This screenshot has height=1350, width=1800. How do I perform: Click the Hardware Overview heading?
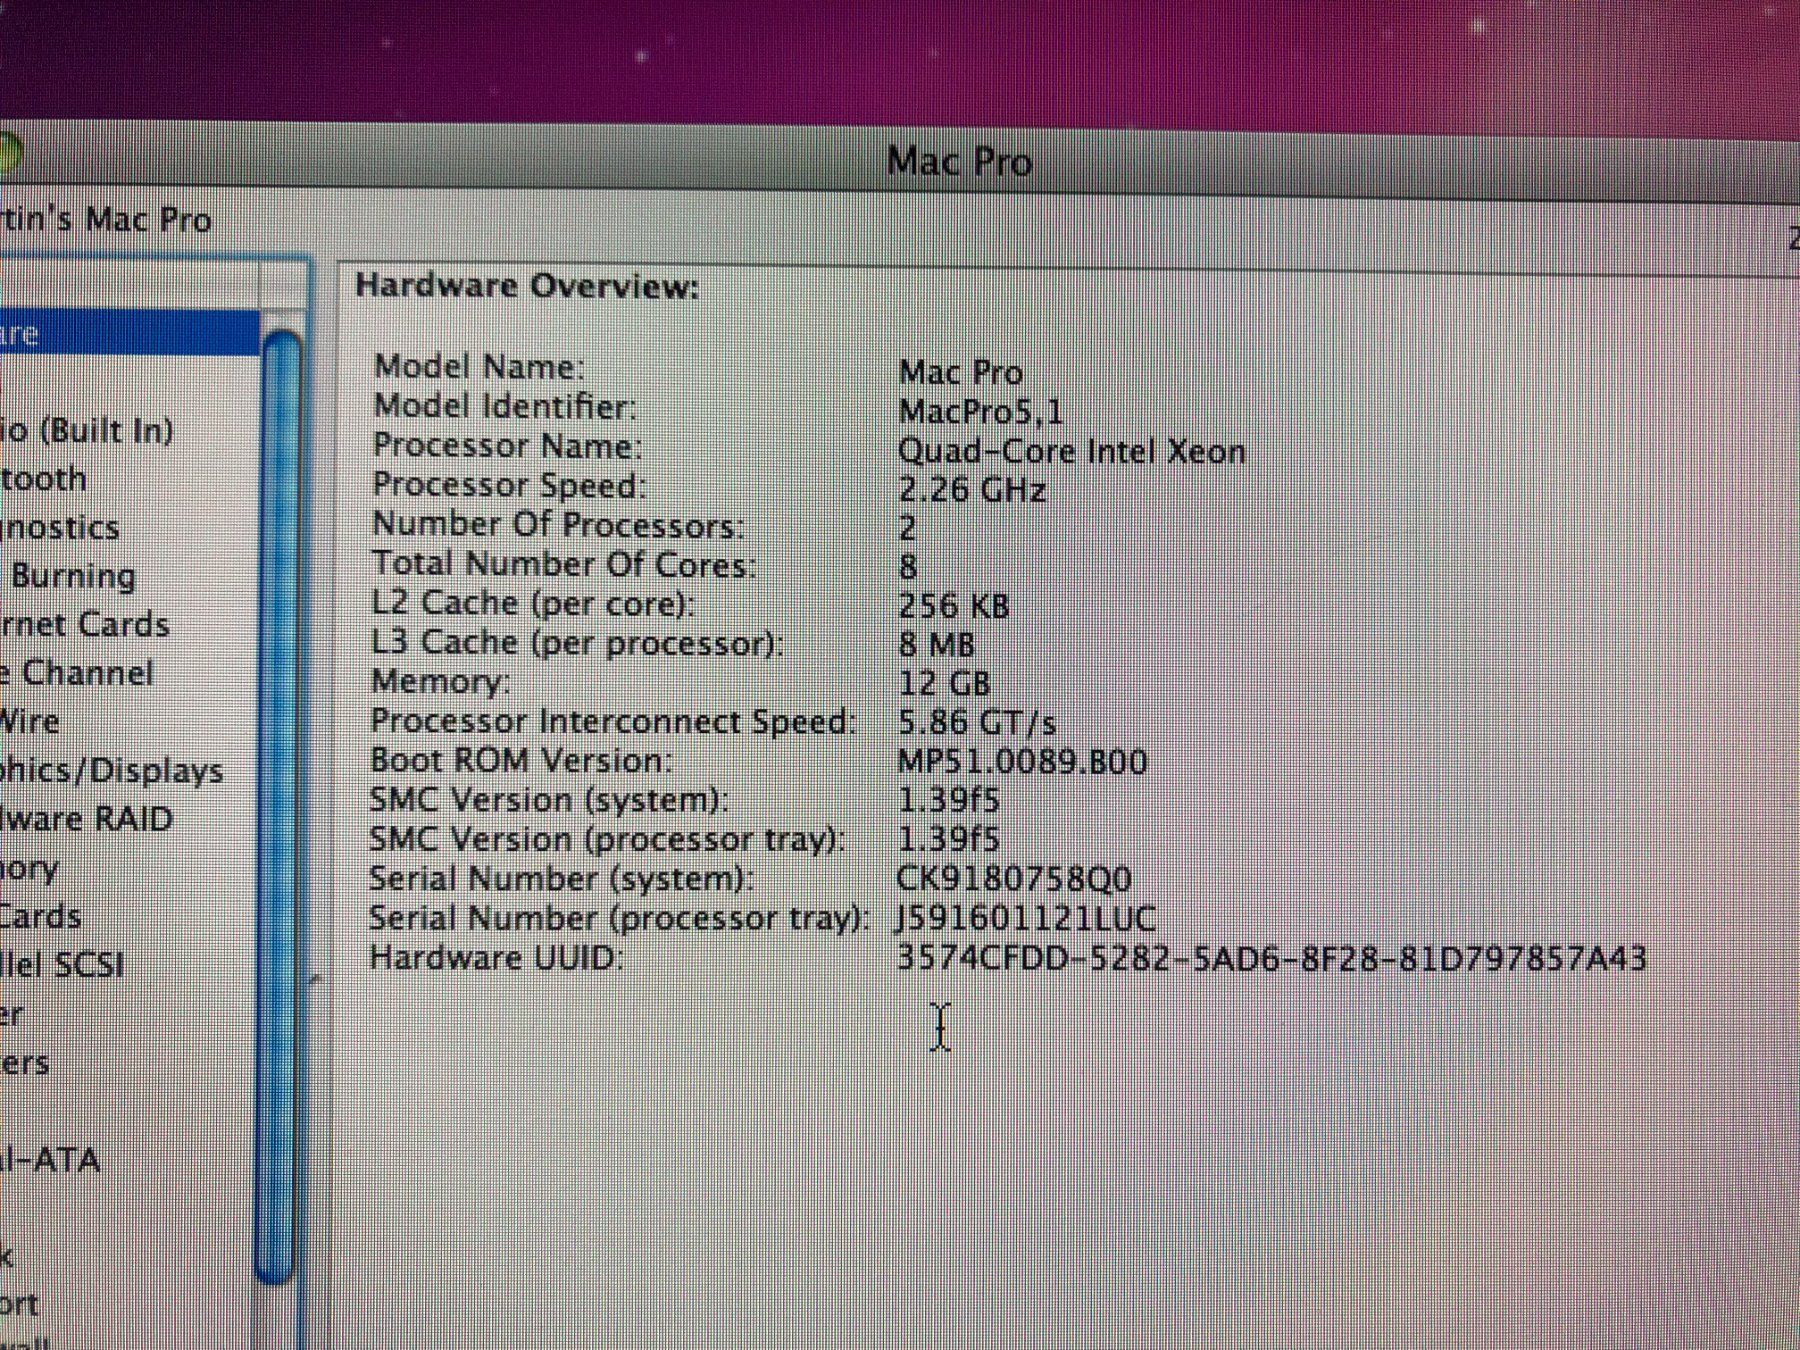528,286
